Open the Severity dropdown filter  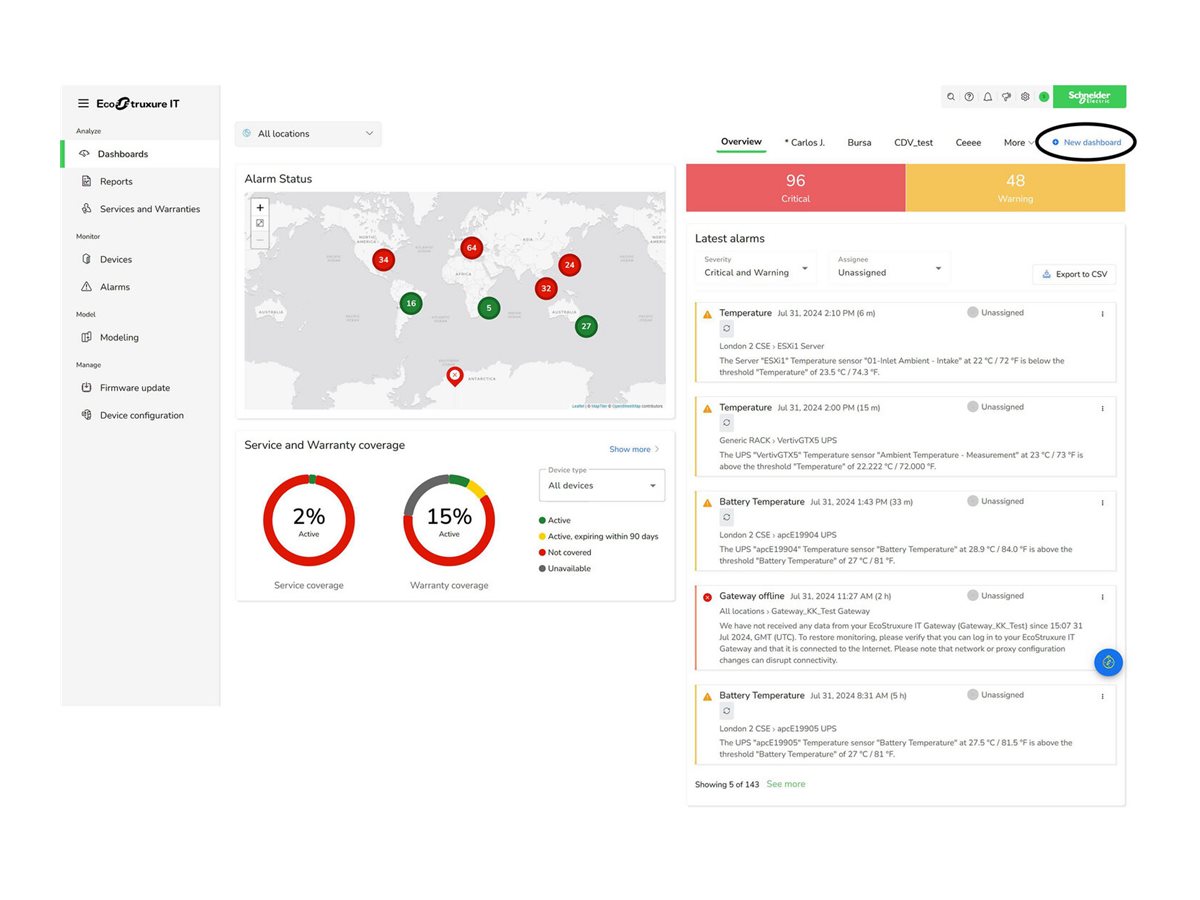coord(756,268)
